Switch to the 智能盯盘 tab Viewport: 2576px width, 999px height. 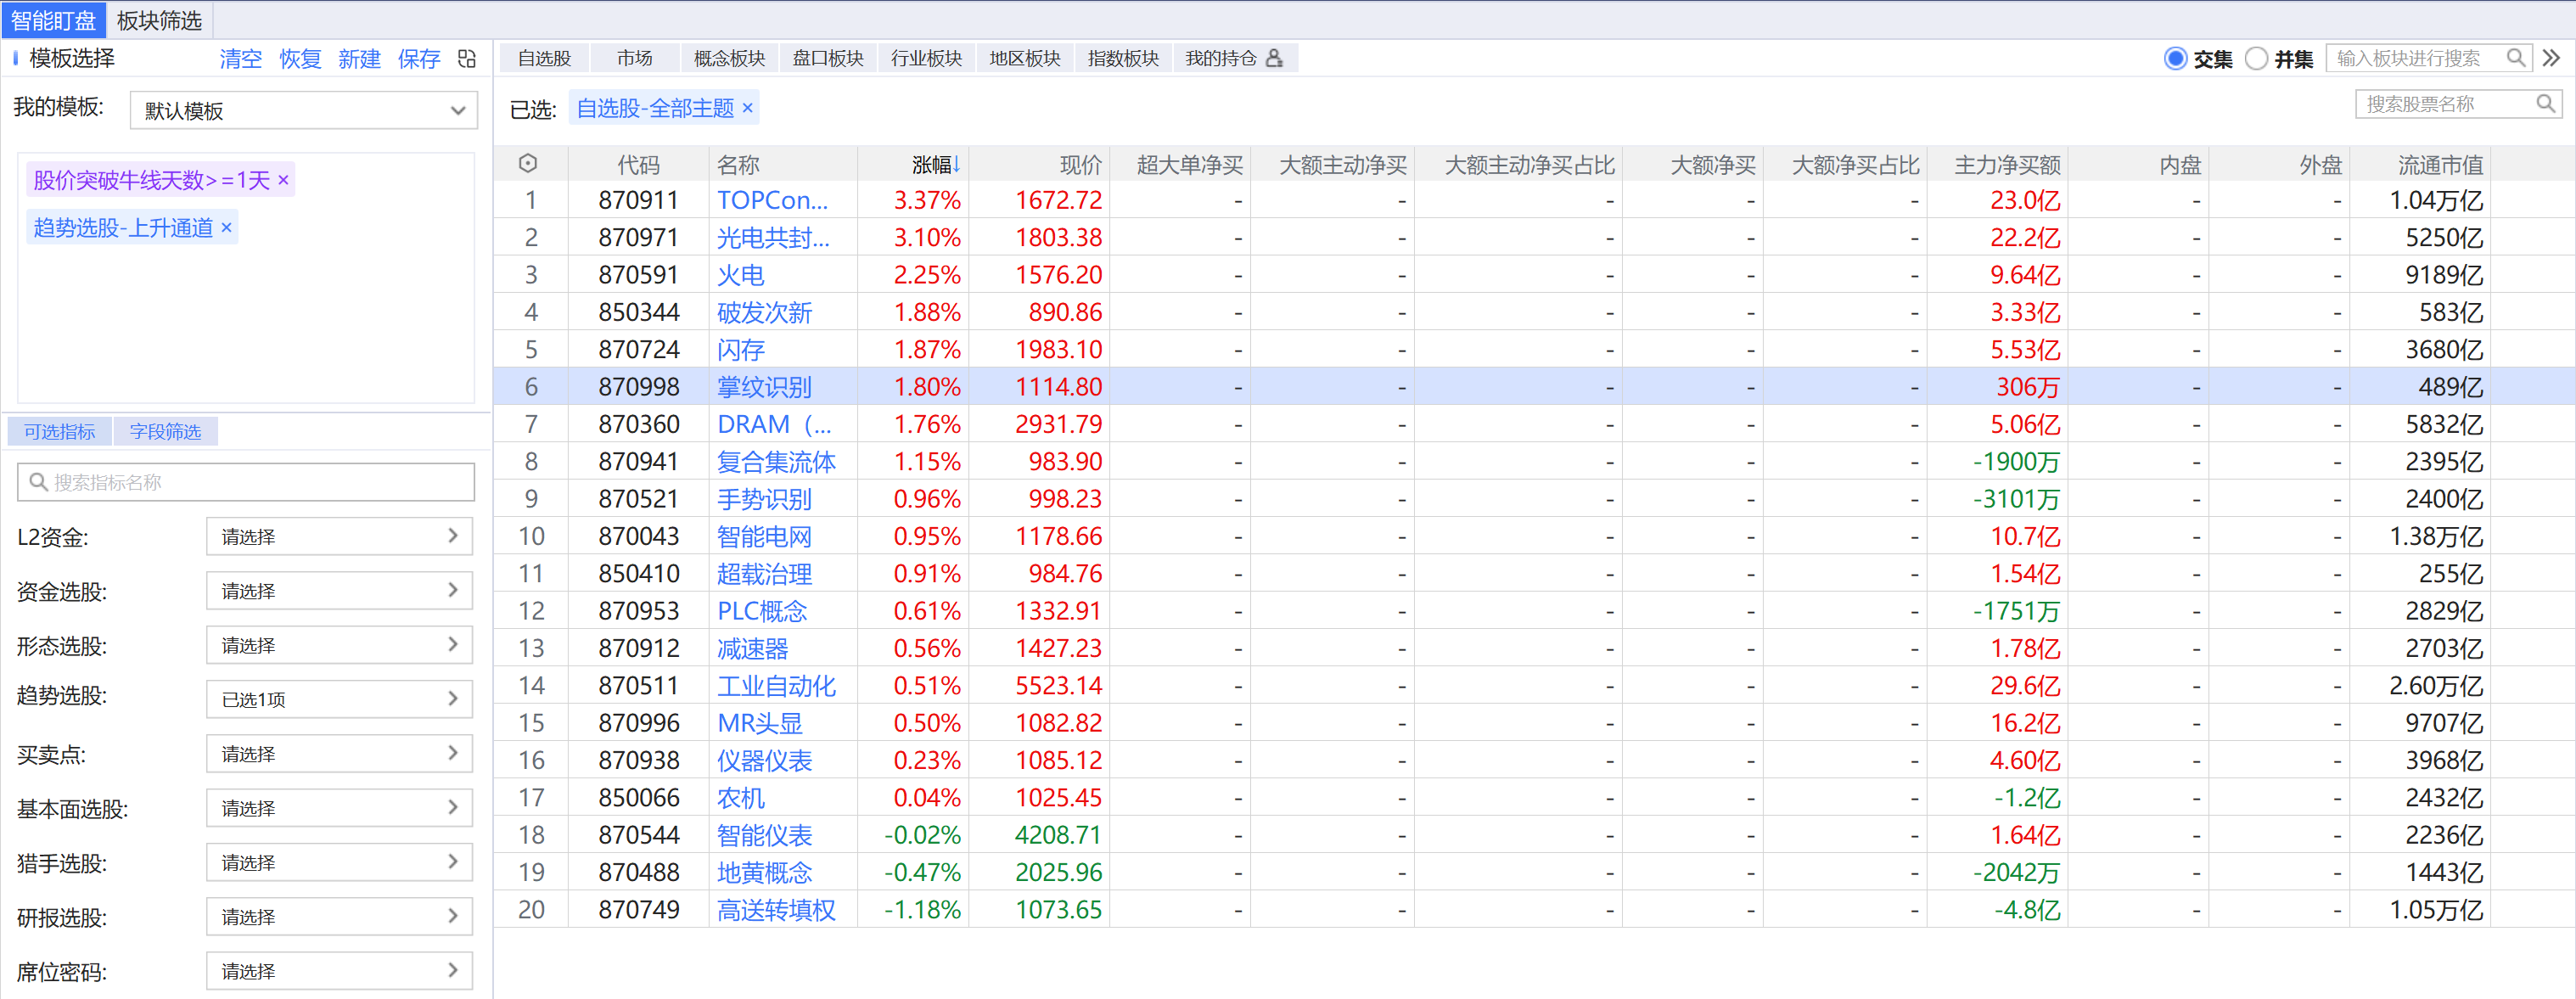[53, 20]
